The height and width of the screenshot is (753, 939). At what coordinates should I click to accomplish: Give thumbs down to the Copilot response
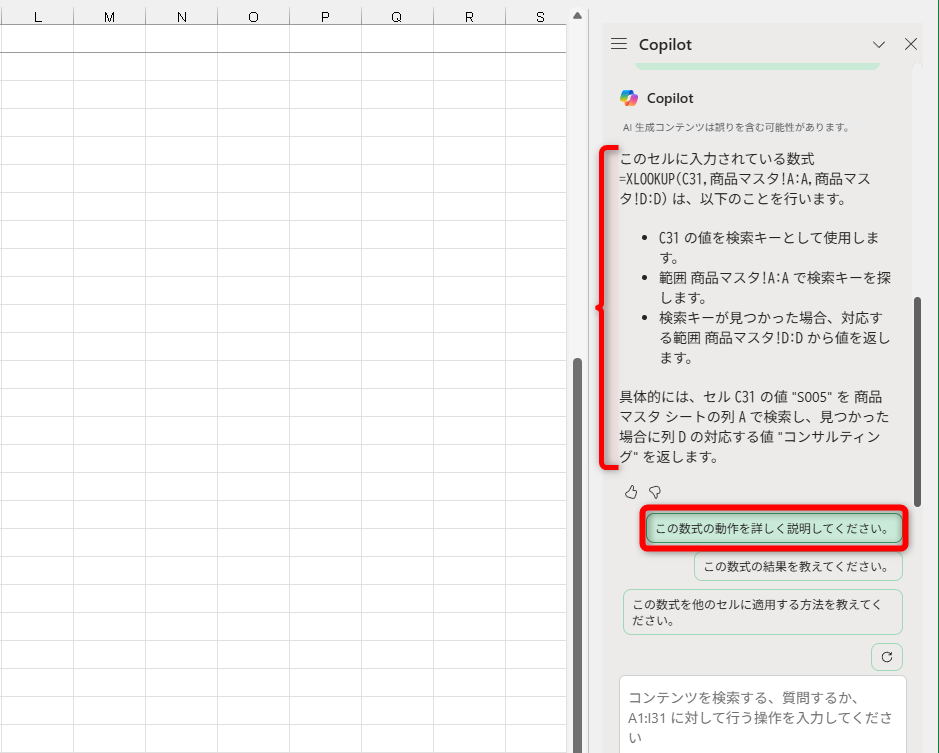tap(655, 491)
